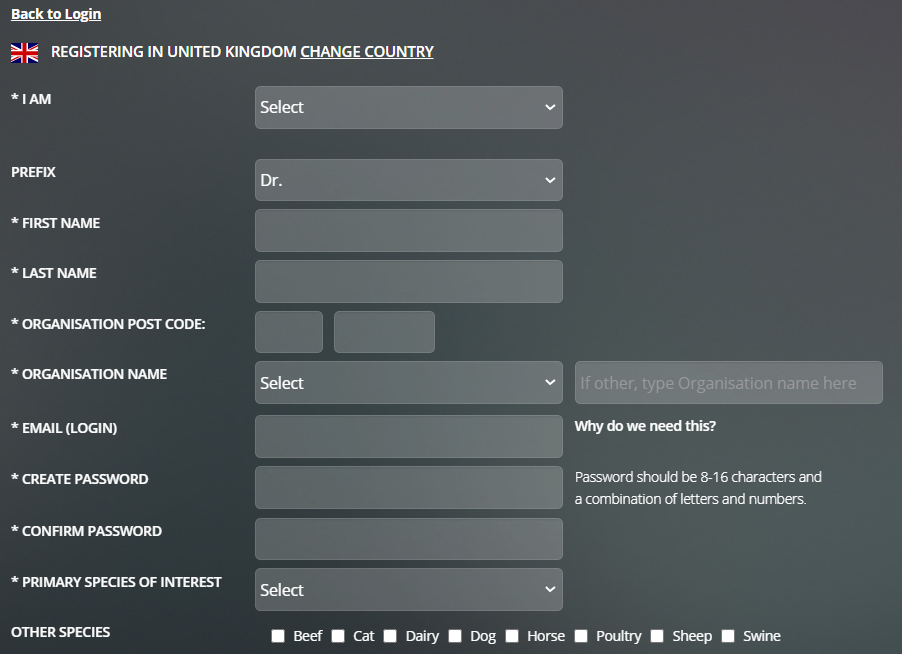Tick the Beef species checkbox
This screenshot has width=902, height=654.
pyautogui.click(x=278, y=636)
